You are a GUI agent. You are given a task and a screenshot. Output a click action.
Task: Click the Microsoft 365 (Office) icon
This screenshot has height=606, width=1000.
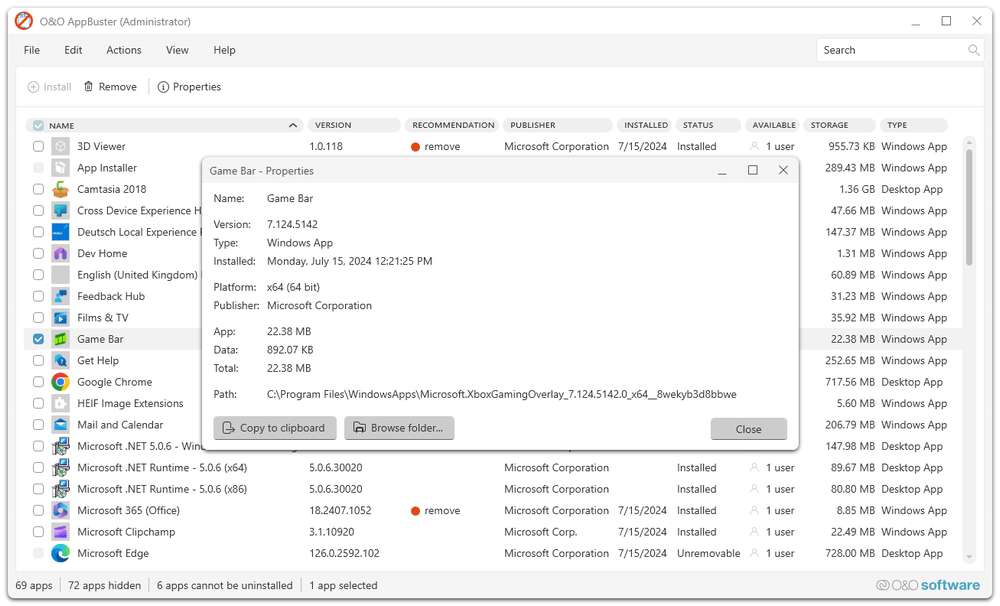point(60,510)
